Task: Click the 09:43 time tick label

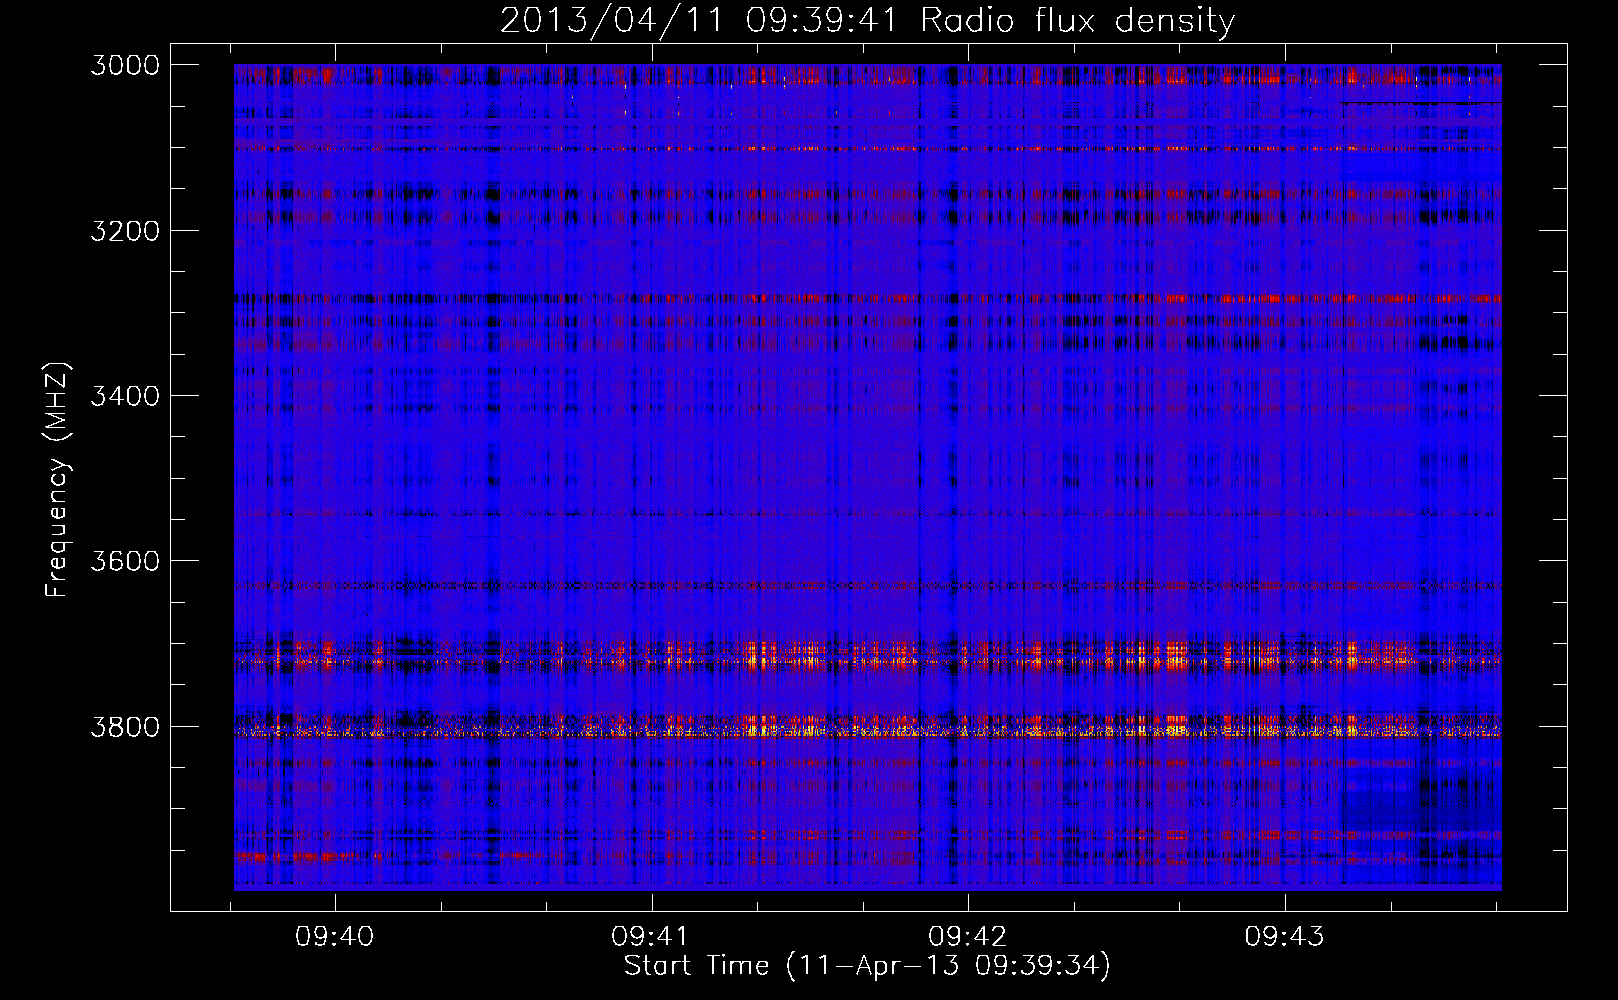Action: (1284, 936)
